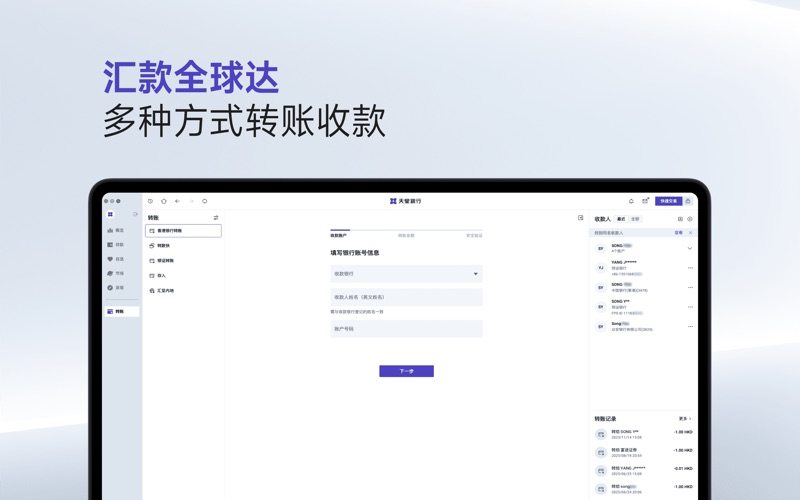Click the 收款账户 step tab
This screenshot has width=800, height=500.
(x=338, y=235)
